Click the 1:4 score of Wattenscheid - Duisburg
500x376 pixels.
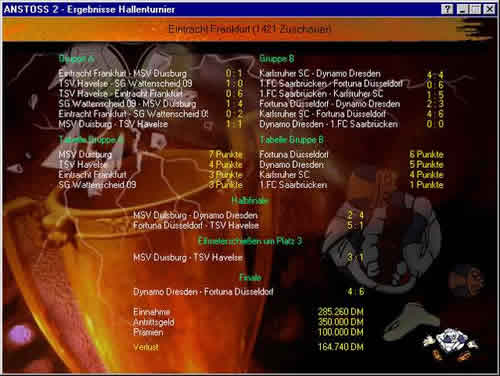click(x=234, y=104)
